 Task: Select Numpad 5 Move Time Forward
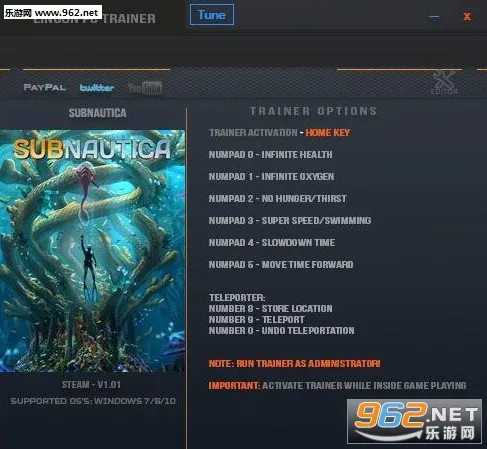tap(281, 265)
